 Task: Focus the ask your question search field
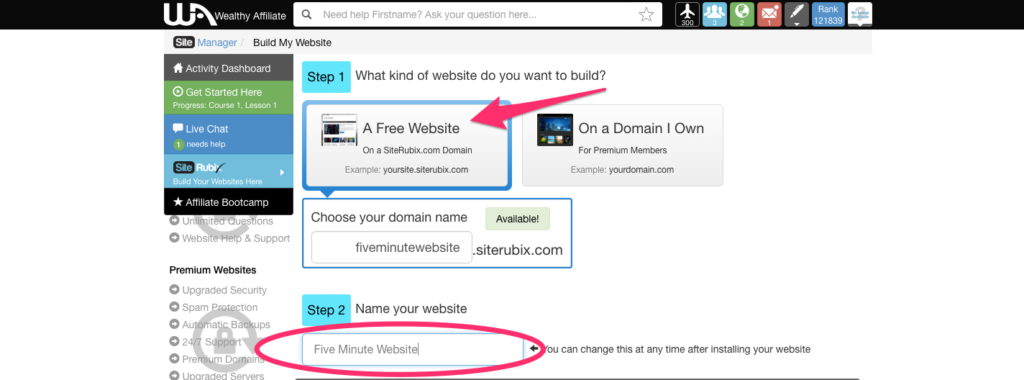[477, 14]
